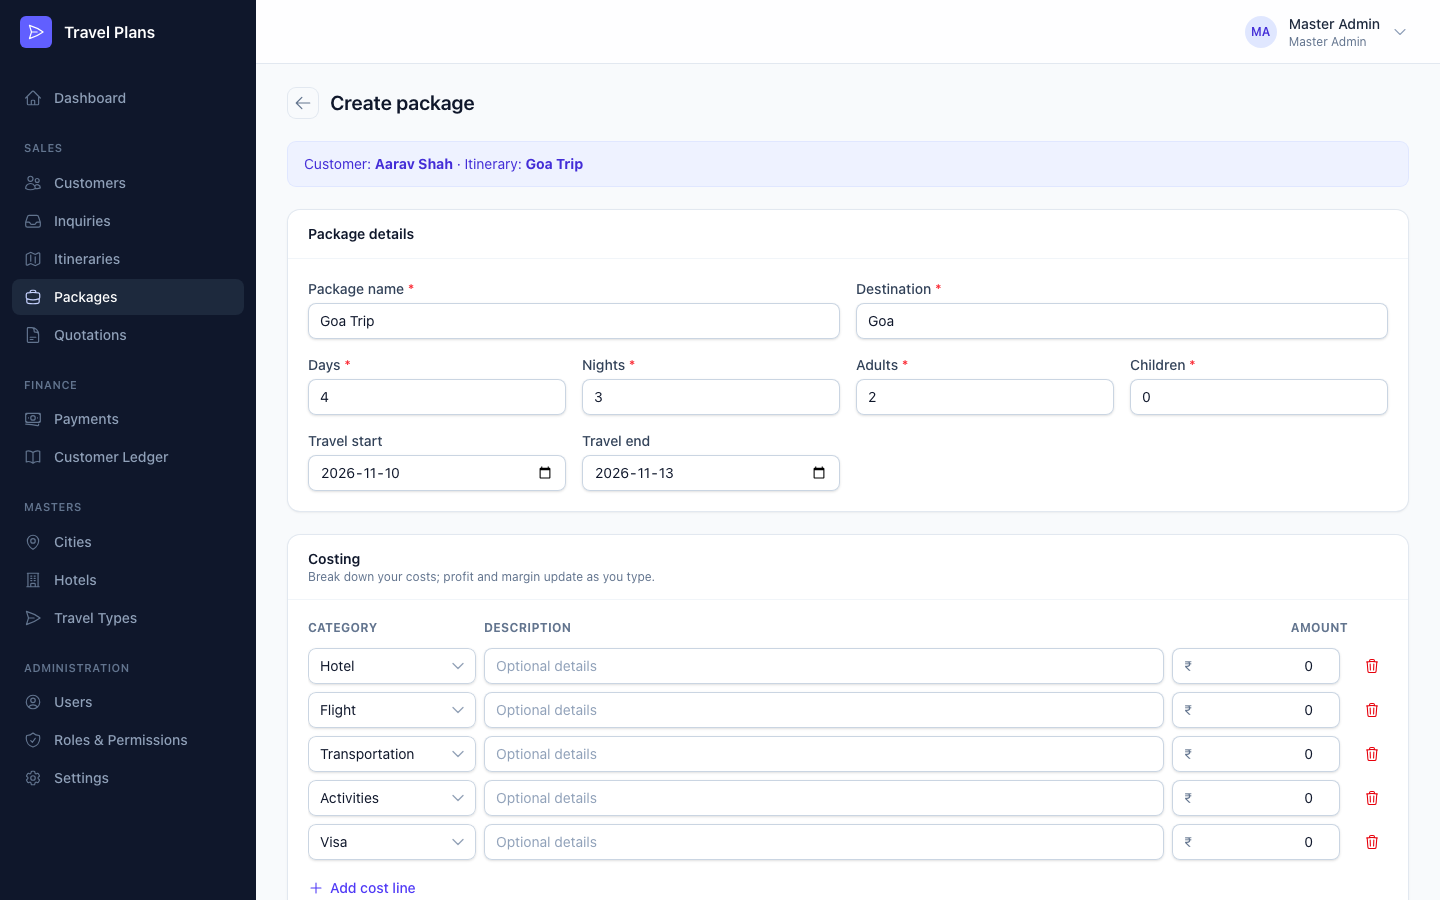The width and height of the screenshot is (1440, 900).
Task: Click the Flight amount field
Action: [x=1256, y=710]
